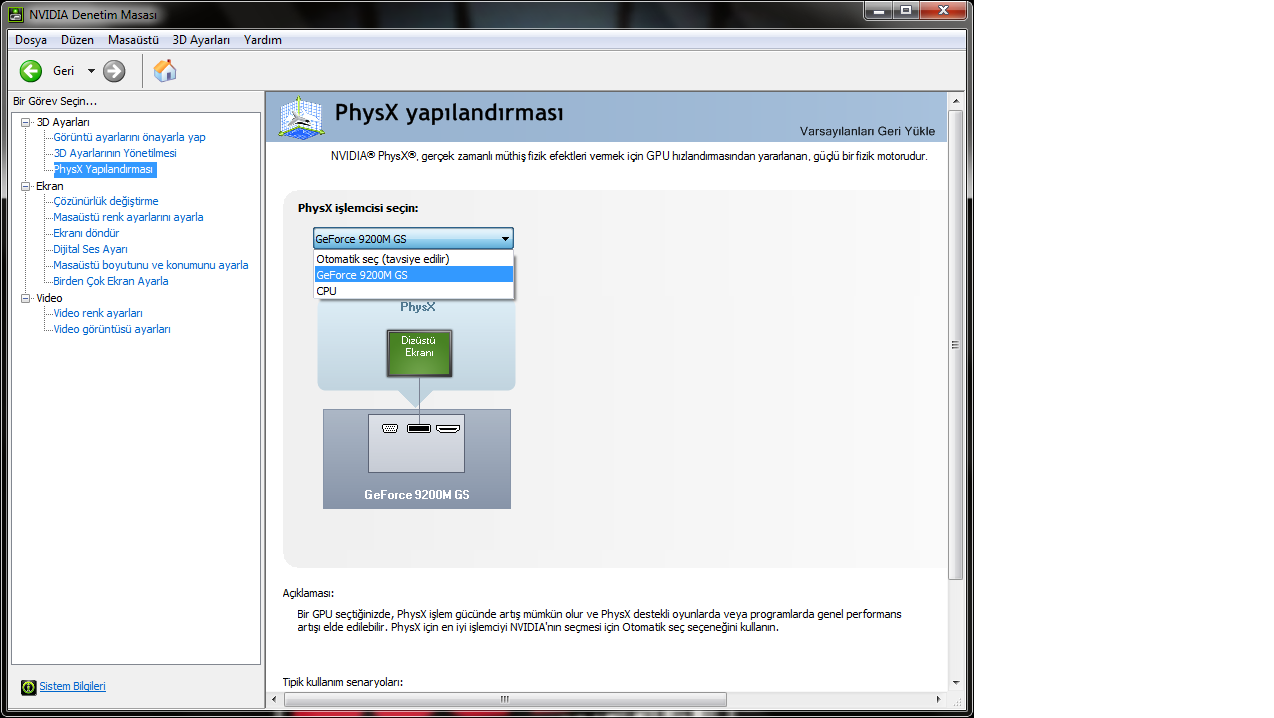Click the Forward arrow icon
Screen dimensions: 1274x718
coord(114,71)
